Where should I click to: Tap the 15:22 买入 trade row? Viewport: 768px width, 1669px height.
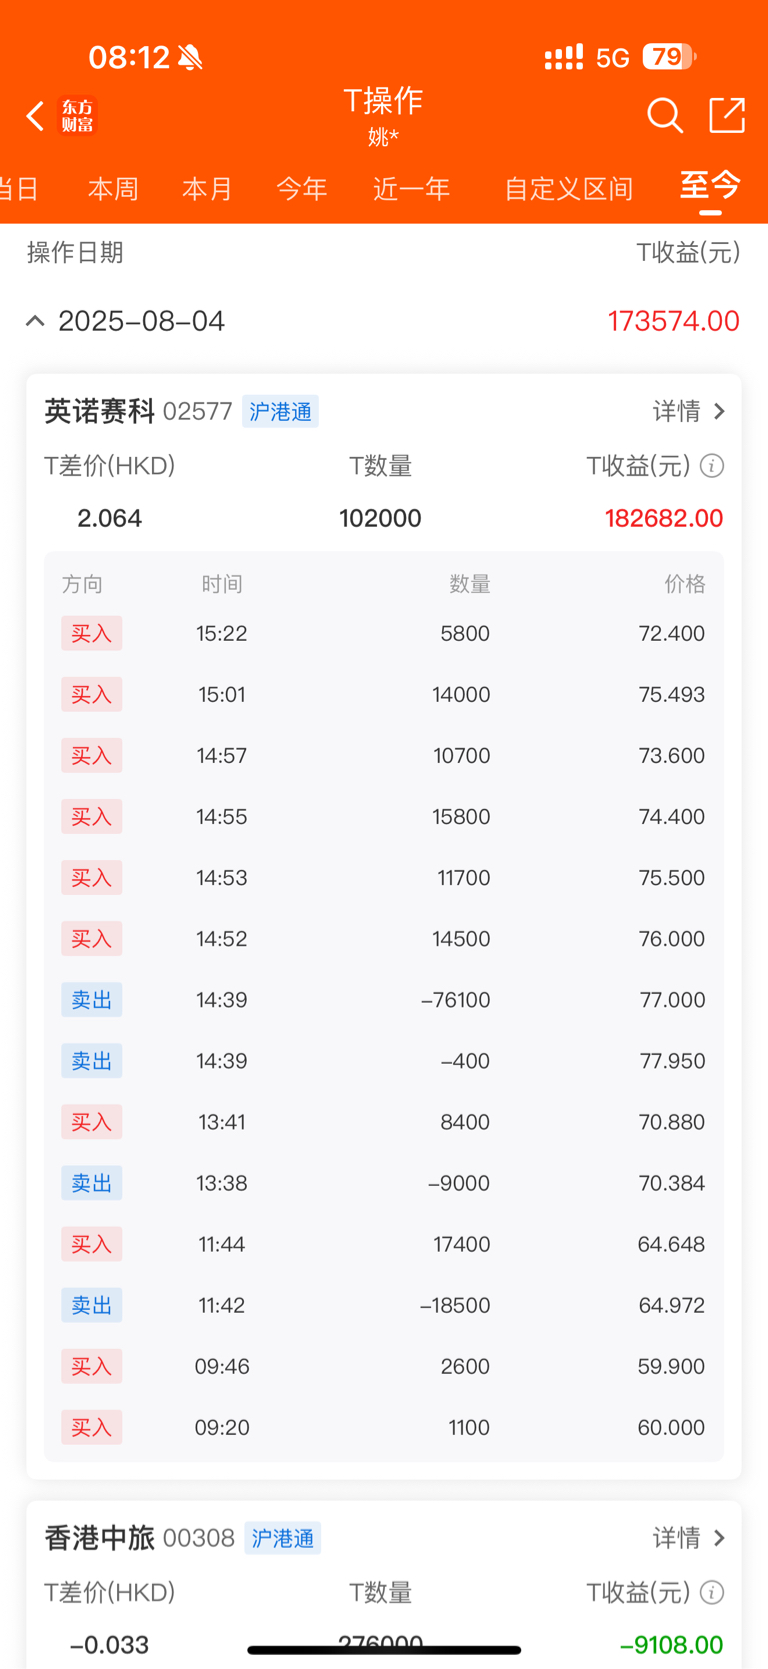coord(384,634)
